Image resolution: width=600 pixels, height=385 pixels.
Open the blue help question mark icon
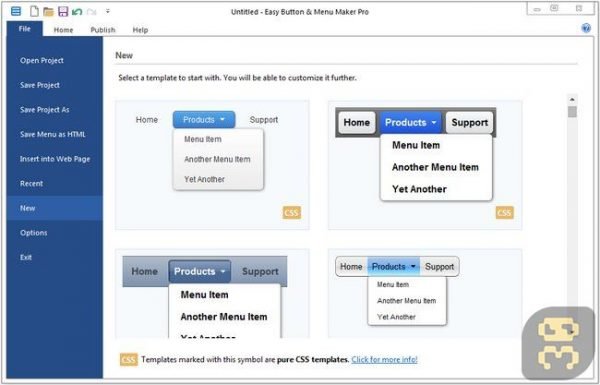586,28
